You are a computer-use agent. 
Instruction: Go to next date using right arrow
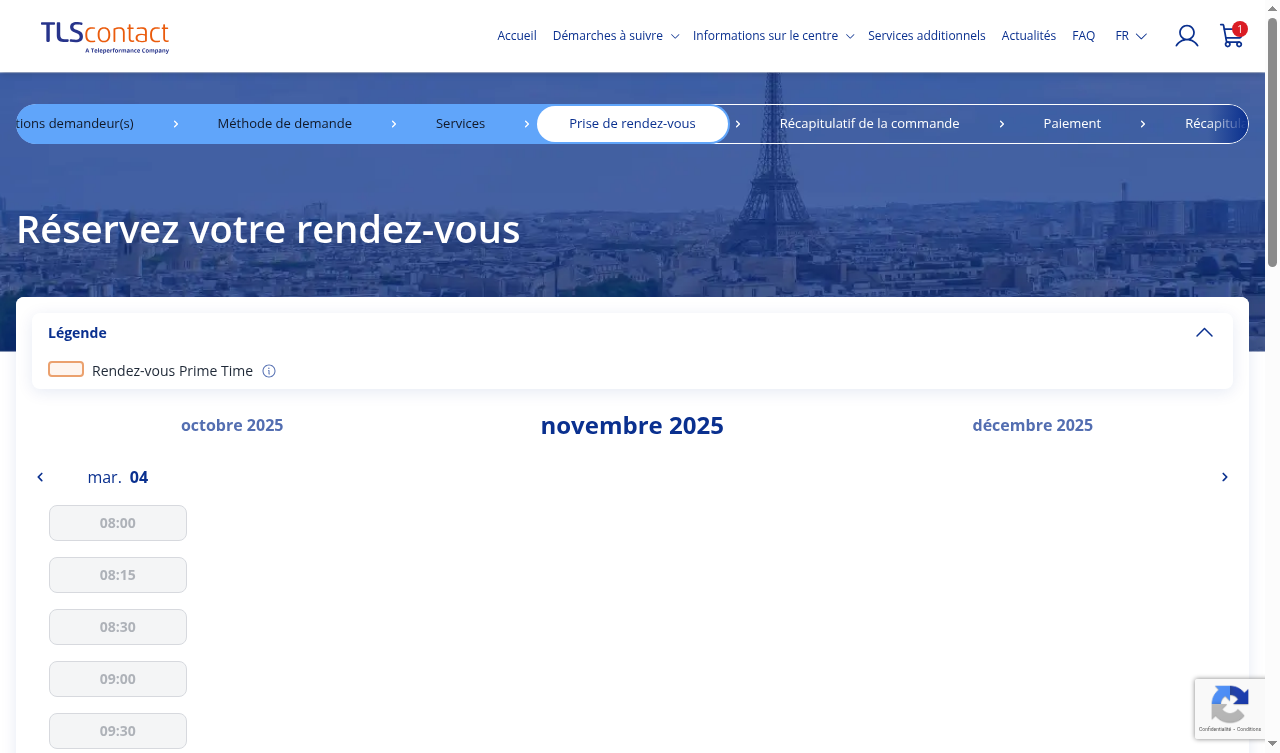[x=1224, y=477]
